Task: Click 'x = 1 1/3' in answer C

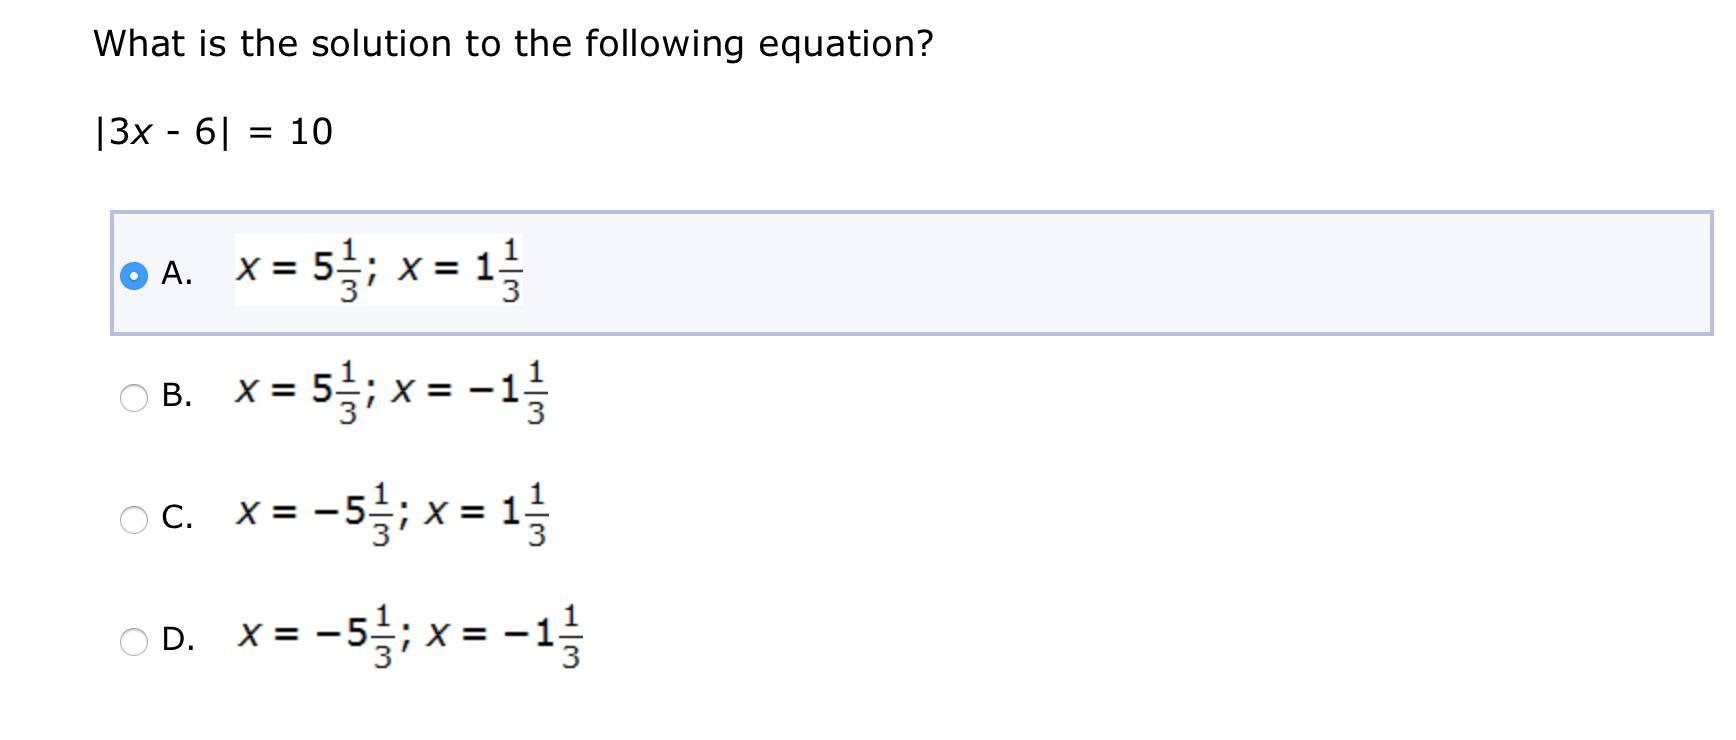Action: [487, 514]
